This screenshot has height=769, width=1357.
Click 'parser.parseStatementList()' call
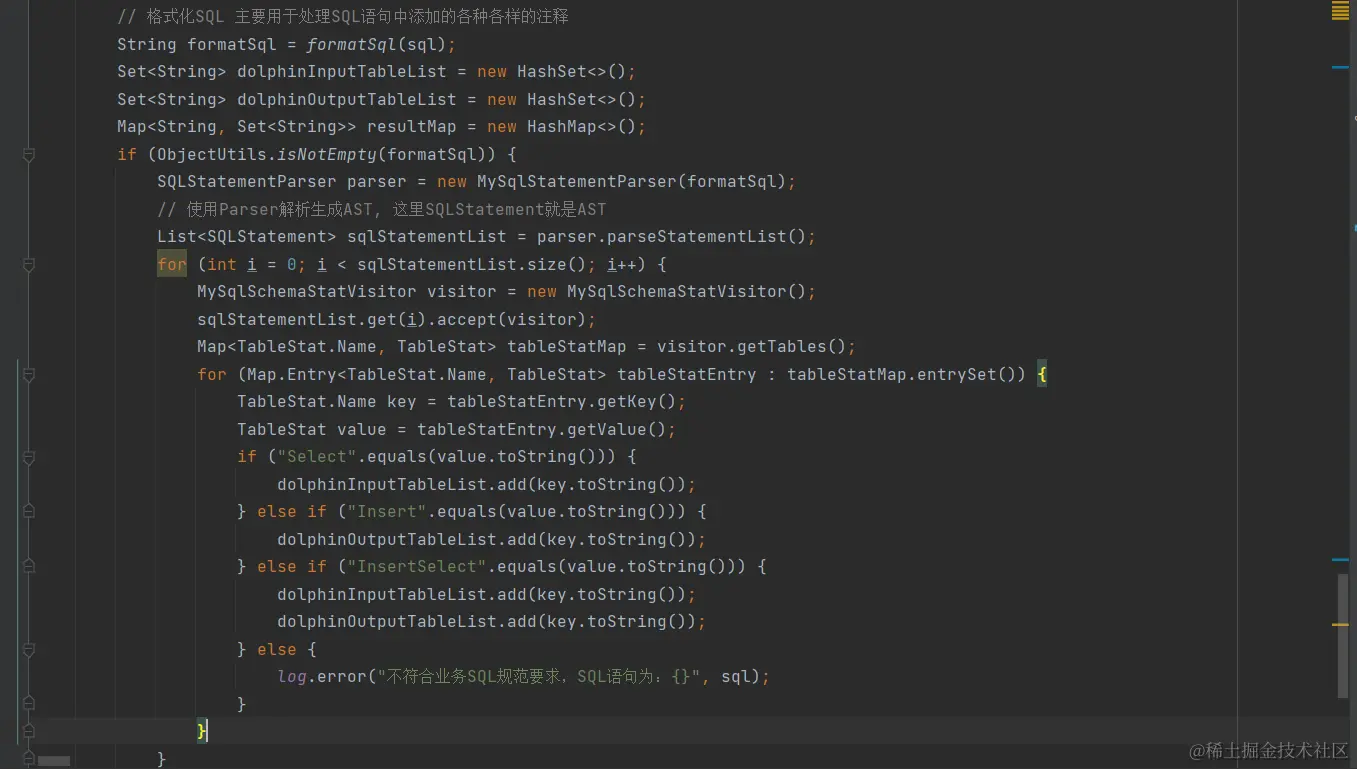coord(672,237)
